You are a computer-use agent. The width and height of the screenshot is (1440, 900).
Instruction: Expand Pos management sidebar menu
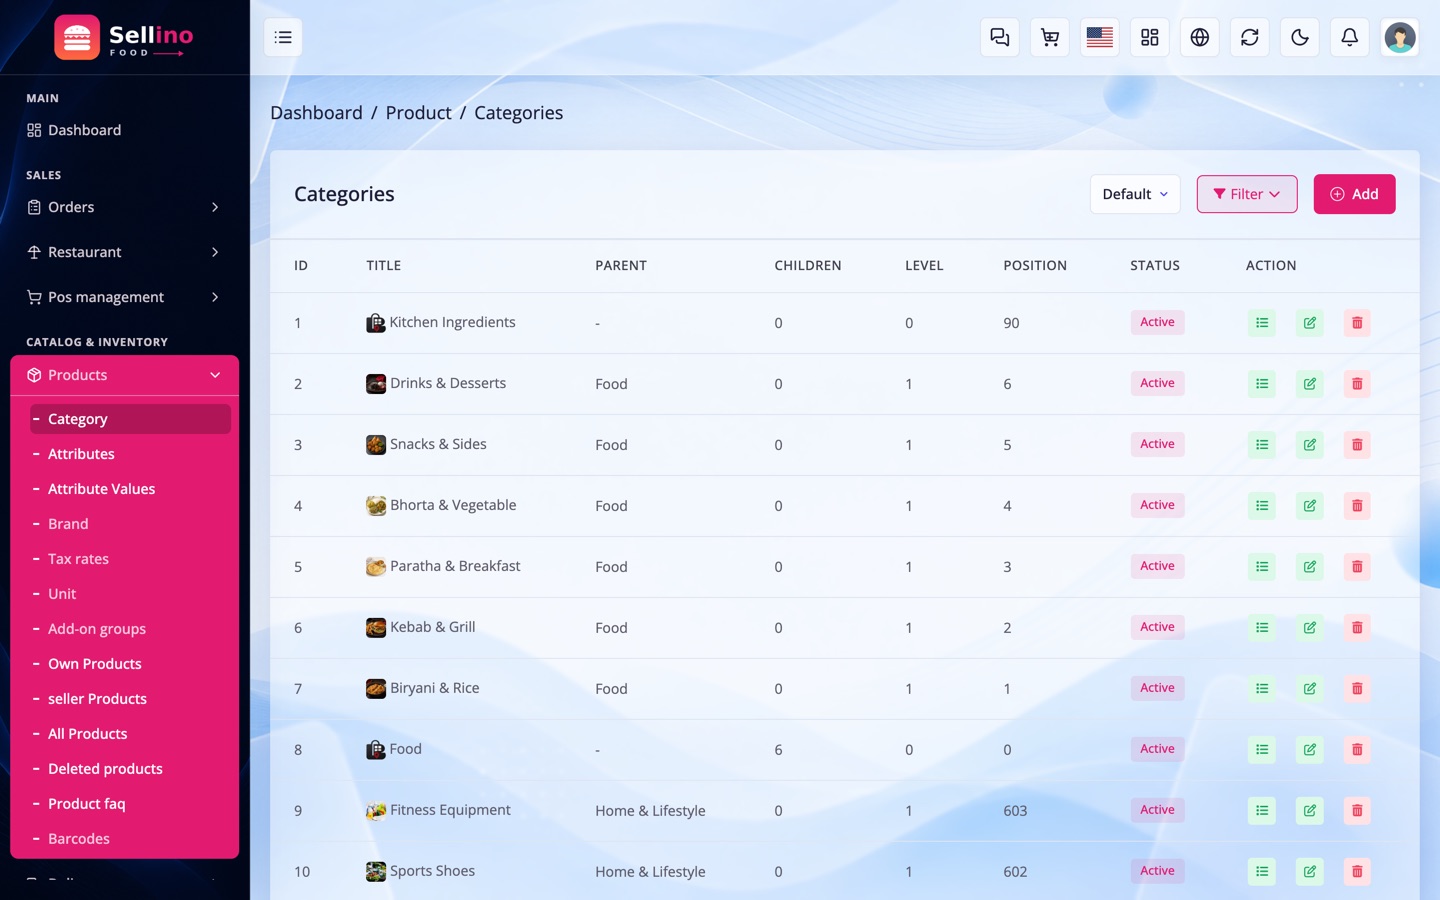[124, 297]
